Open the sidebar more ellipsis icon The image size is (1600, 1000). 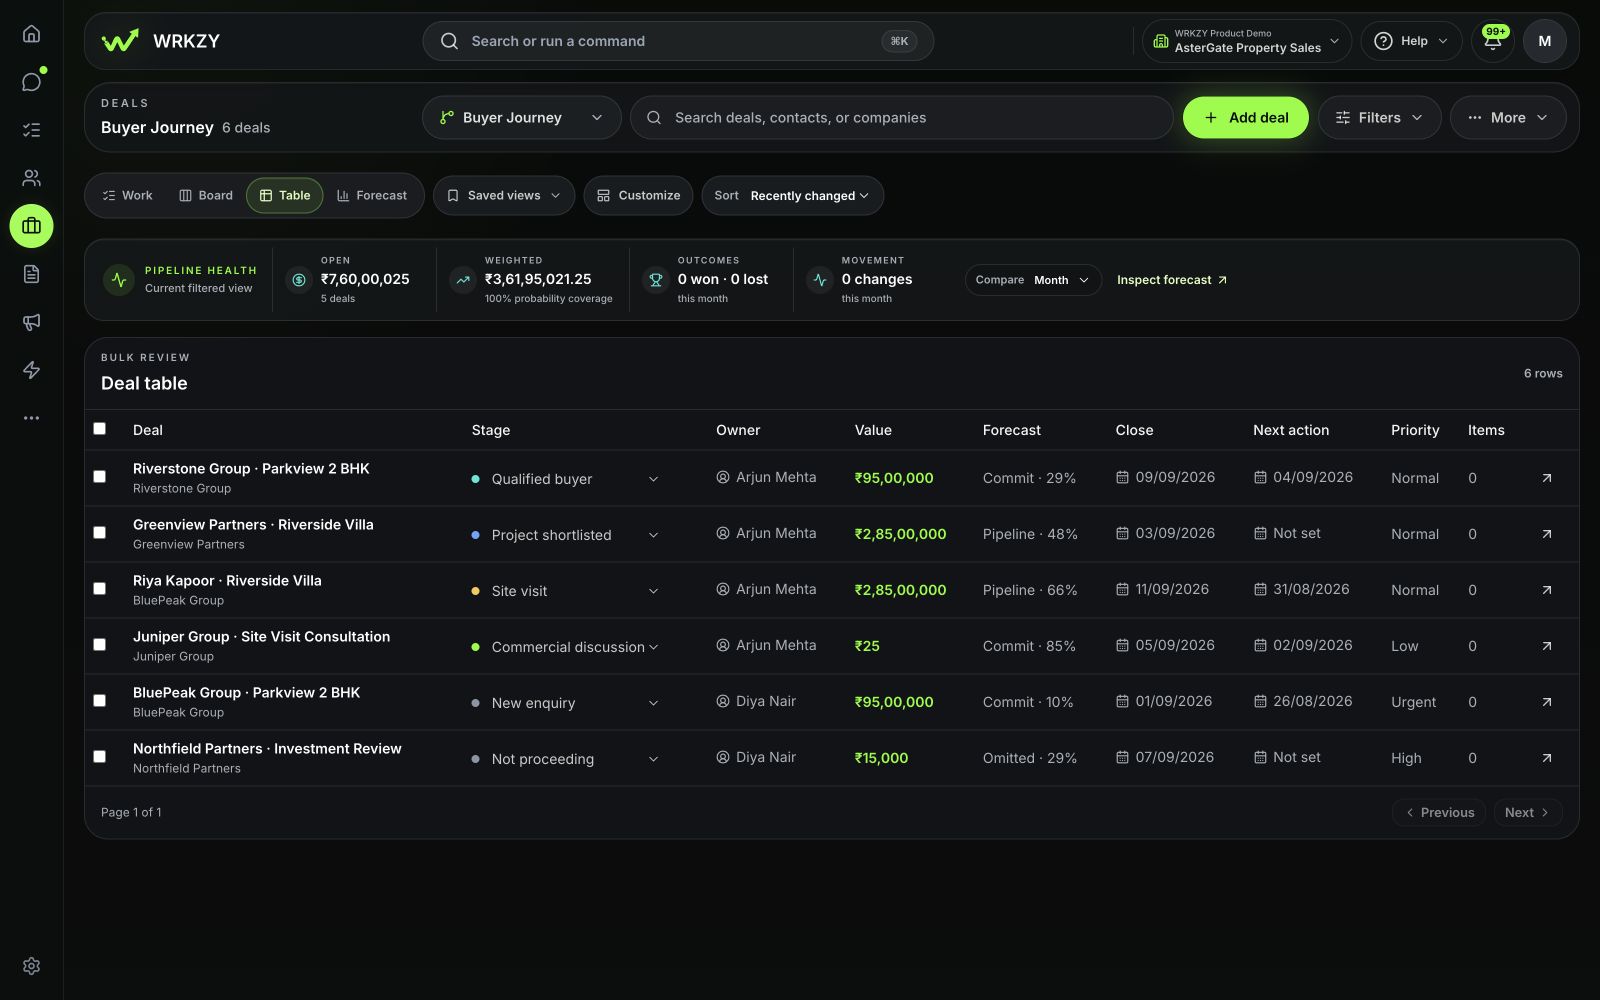[x=31, y=418]
